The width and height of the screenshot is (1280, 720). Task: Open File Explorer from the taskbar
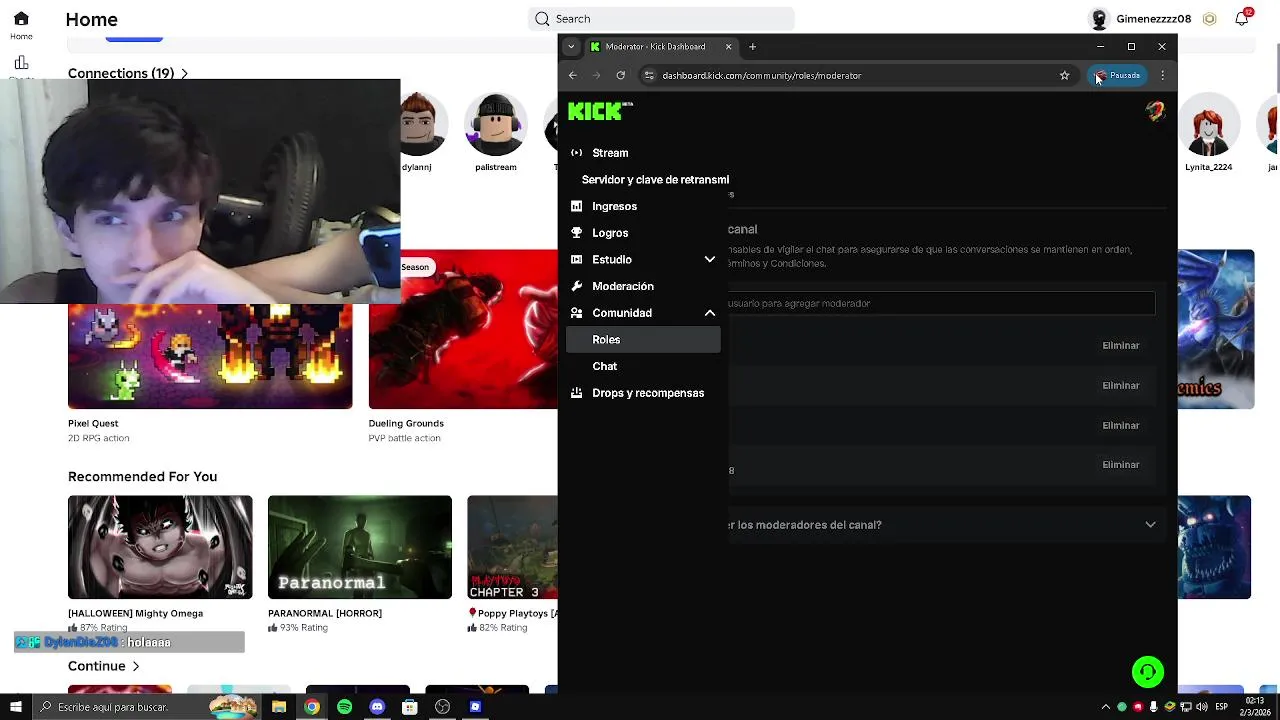pos(279,707)
